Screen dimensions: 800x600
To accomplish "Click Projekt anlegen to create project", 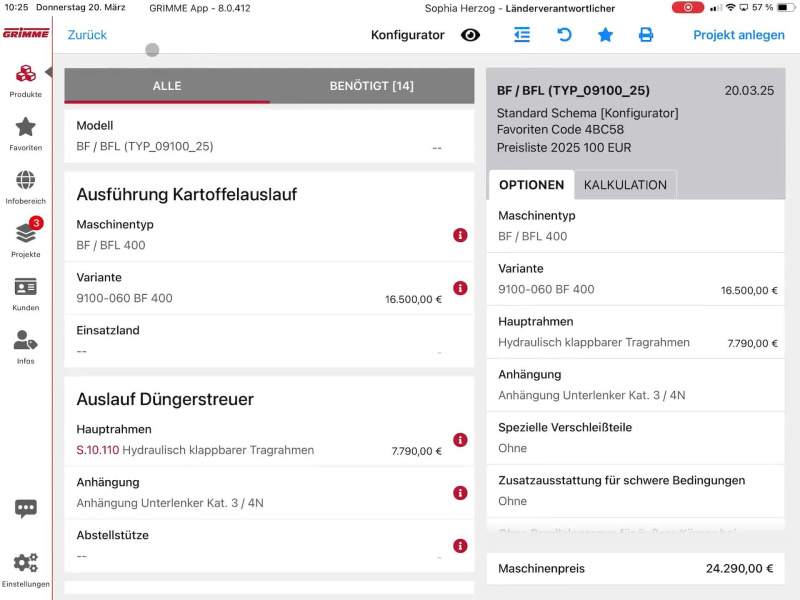I will coord(738,35).
